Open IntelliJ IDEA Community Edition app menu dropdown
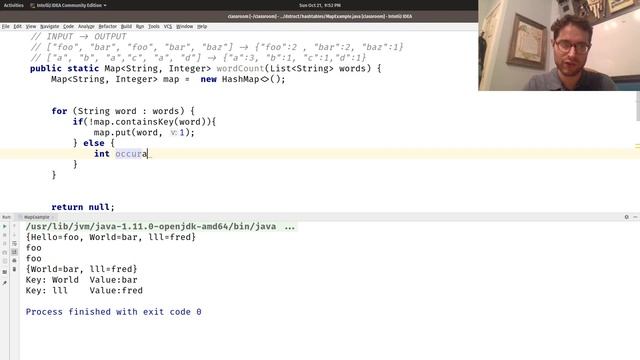 pos(68,5)
